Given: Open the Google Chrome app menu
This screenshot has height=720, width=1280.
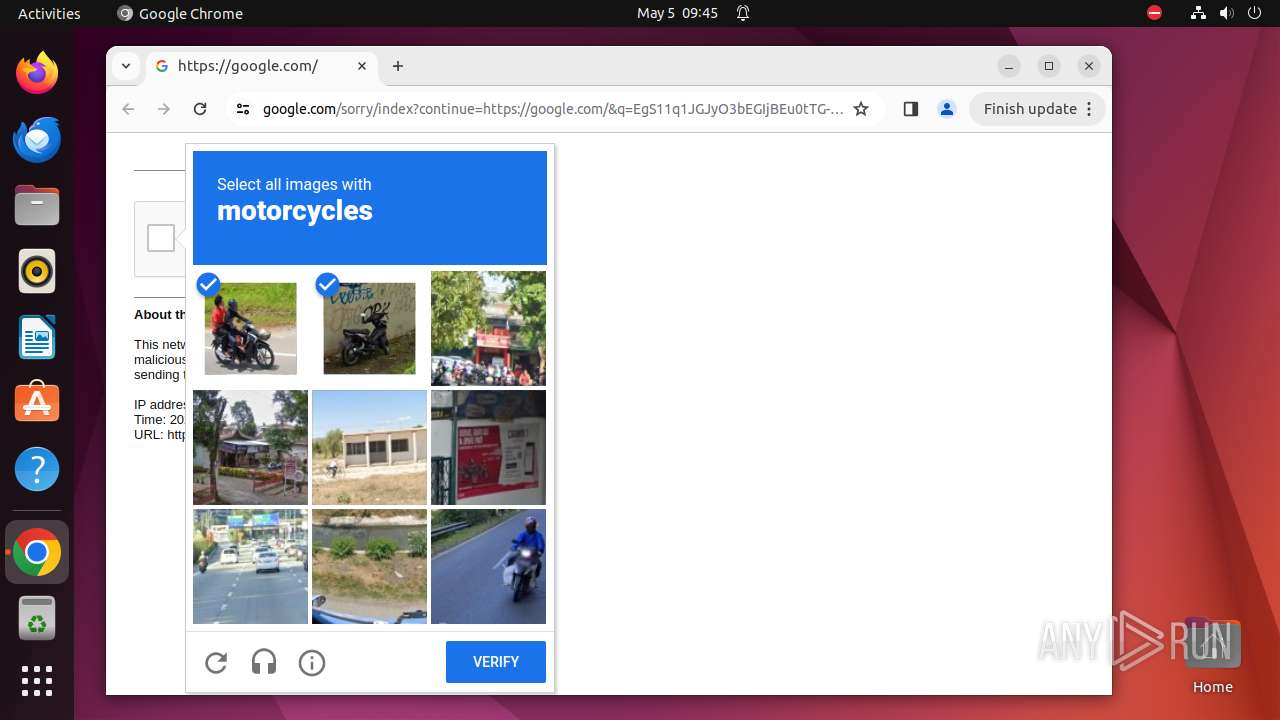Looking at the screenshot, I should point(180,13).
